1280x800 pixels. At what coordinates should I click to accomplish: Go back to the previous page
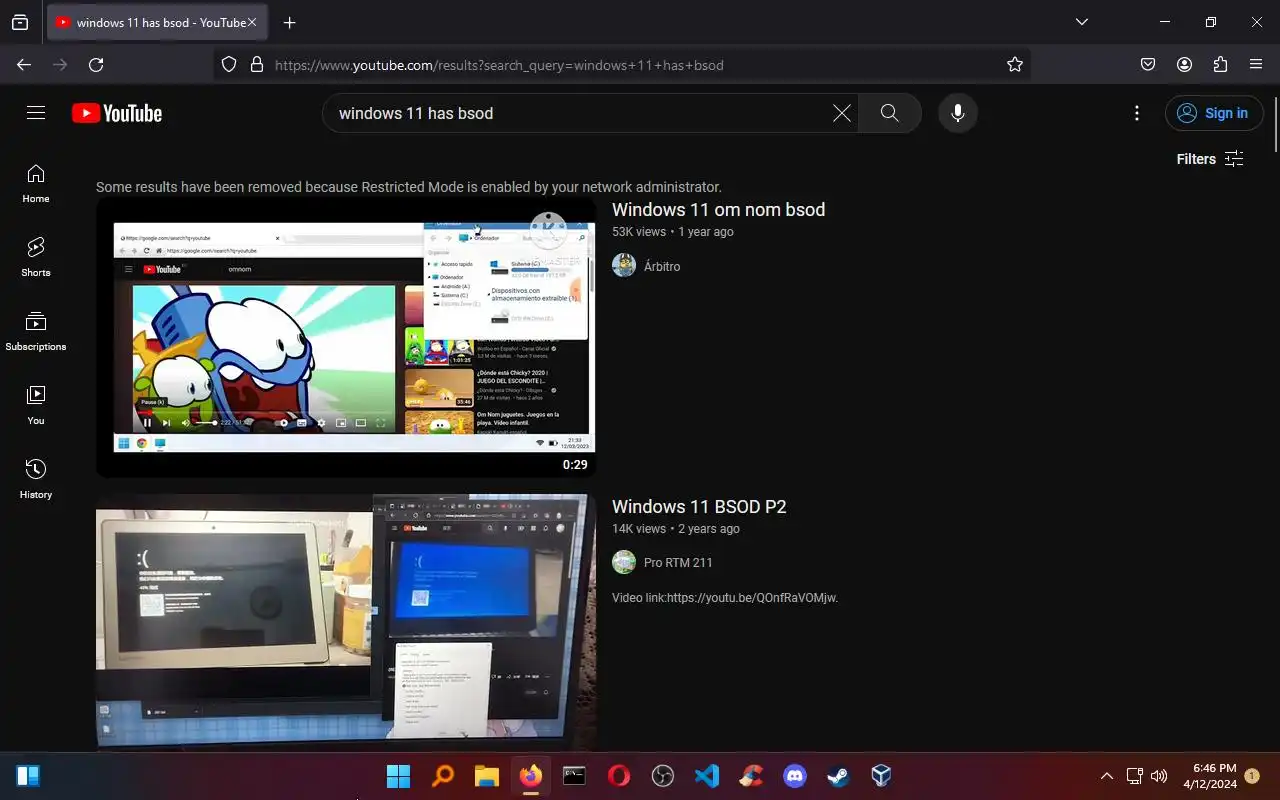[x=24, y=65]
